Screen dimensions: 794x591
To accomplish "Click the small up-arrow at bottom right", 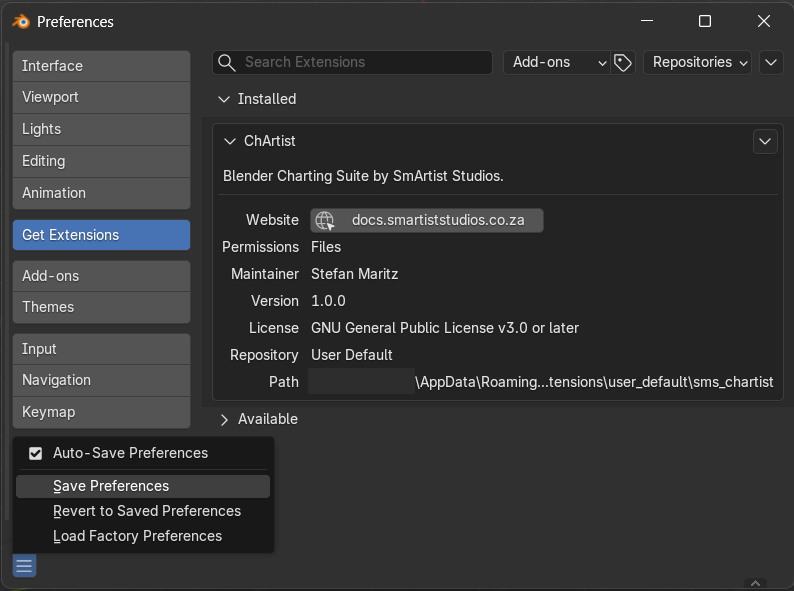I will [x=756, y=583].
